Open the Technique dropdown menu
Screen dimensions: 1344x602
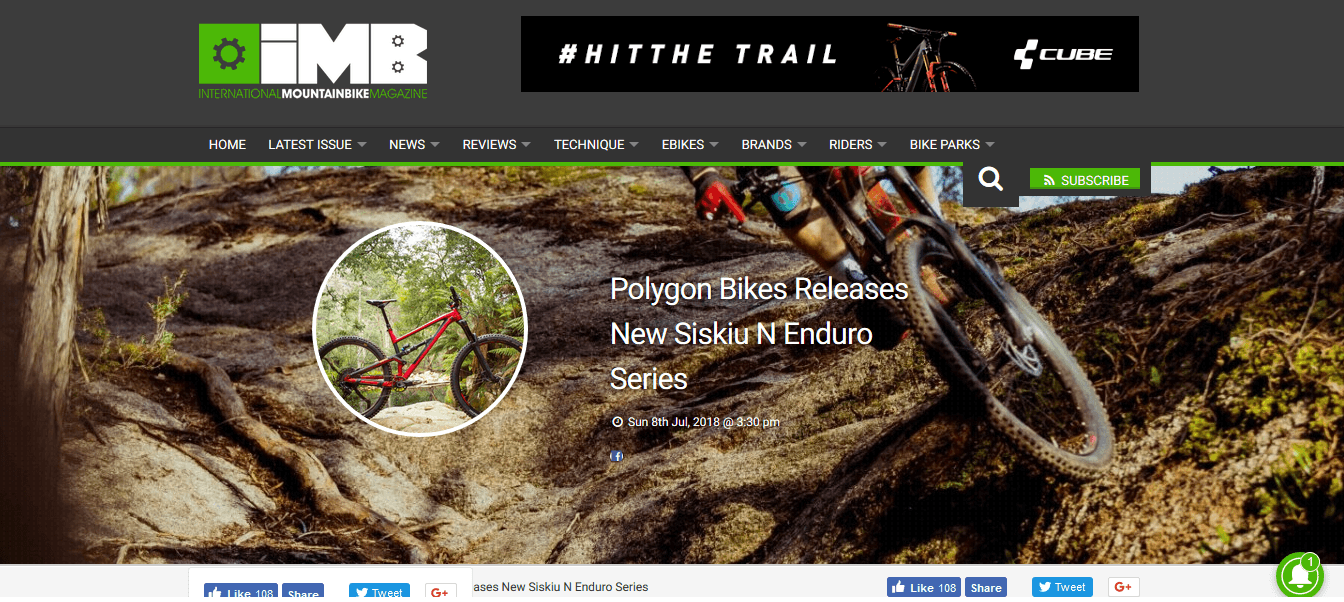(596, 145)
